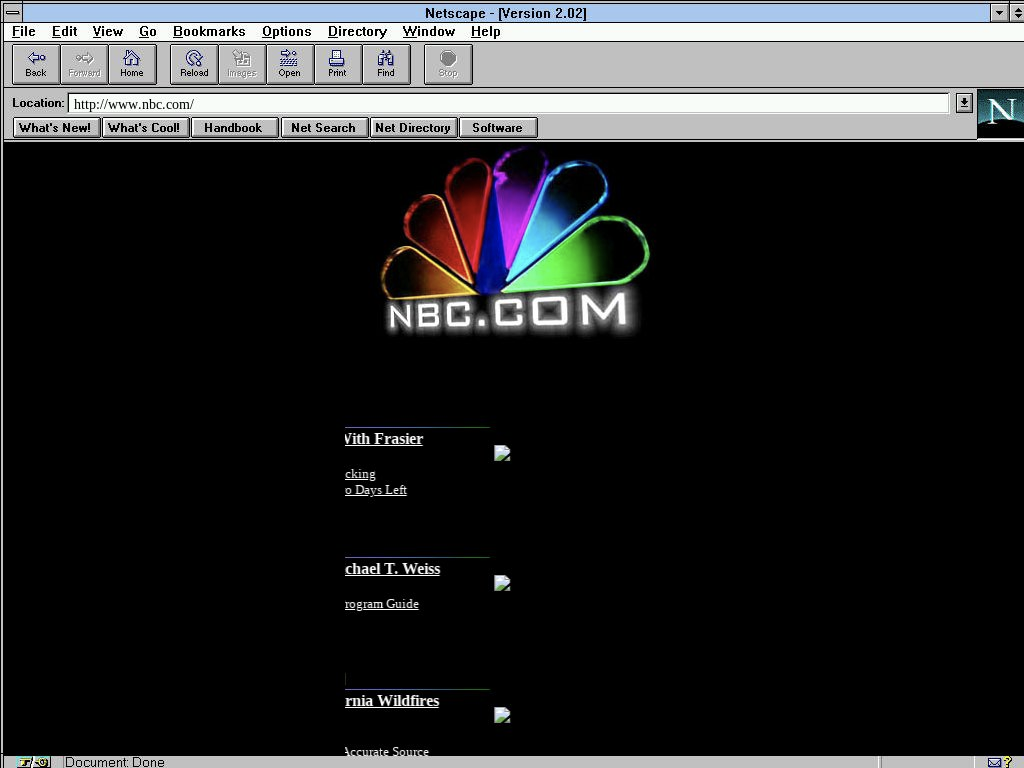
Task: Open the Handbook directory button
Action: tap(233, 128)
